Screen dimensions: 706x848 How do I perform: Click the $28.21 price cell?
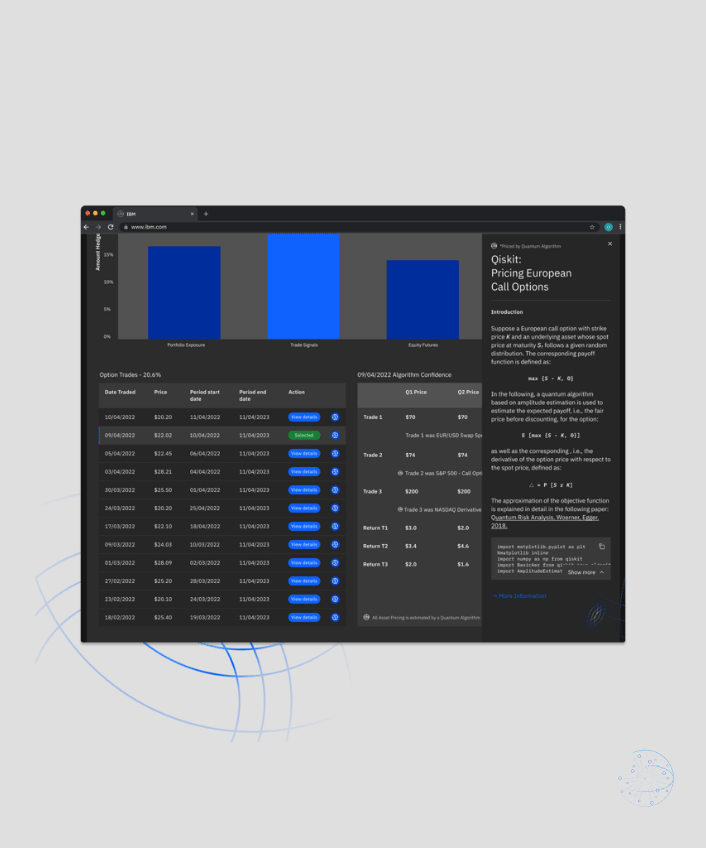(x=163, y=472)
